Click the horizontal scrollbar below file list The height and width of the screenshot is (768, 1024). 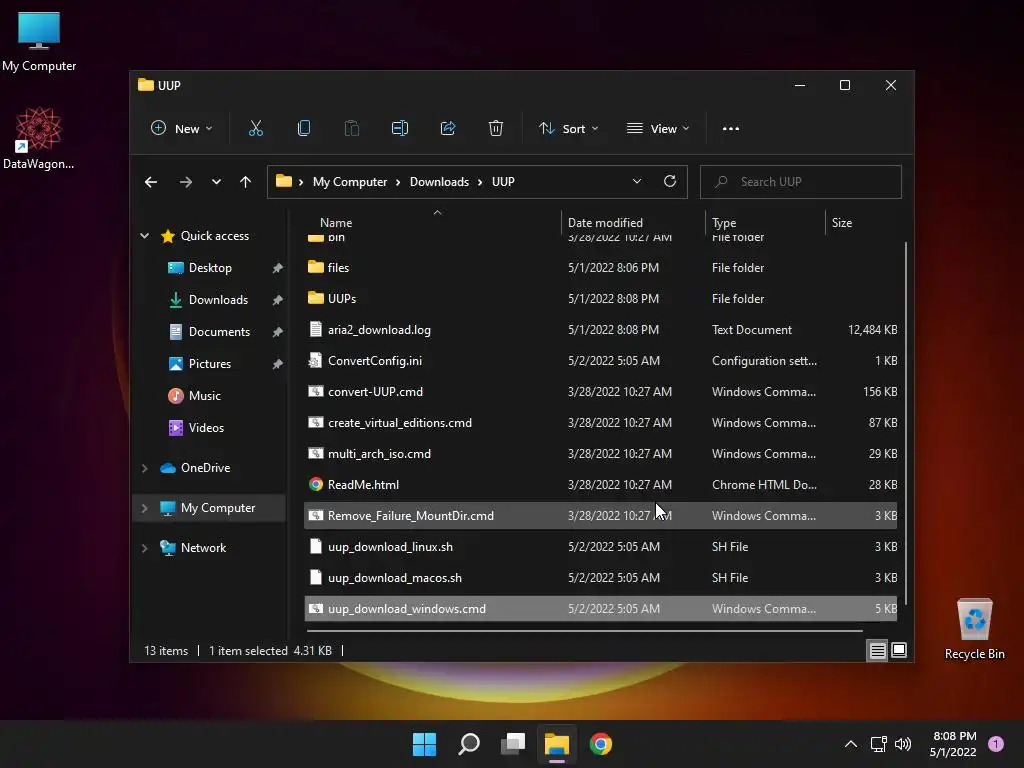(584, 631)
